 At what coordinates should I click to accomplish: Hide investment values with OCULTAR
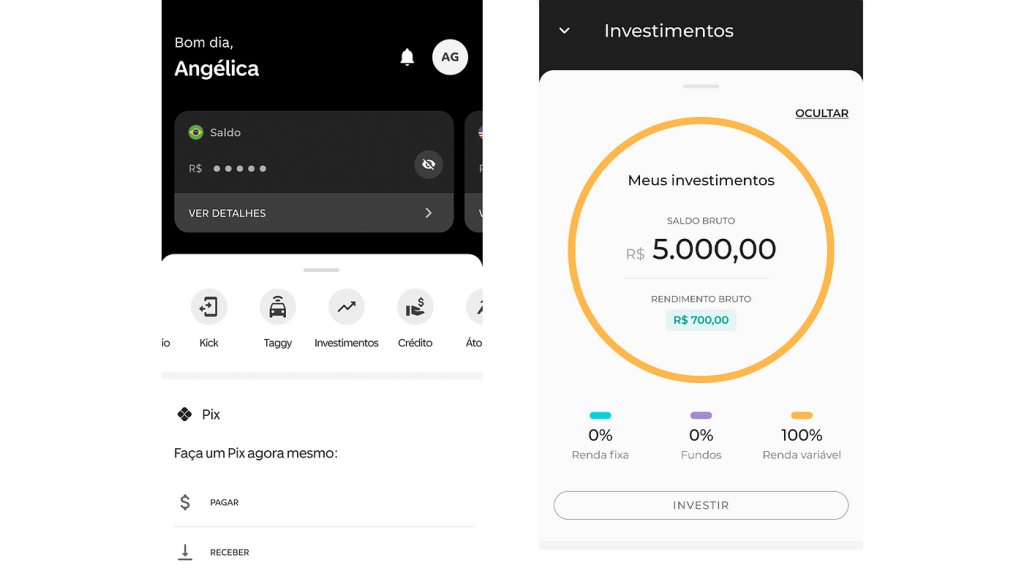[x=822, y=113]
